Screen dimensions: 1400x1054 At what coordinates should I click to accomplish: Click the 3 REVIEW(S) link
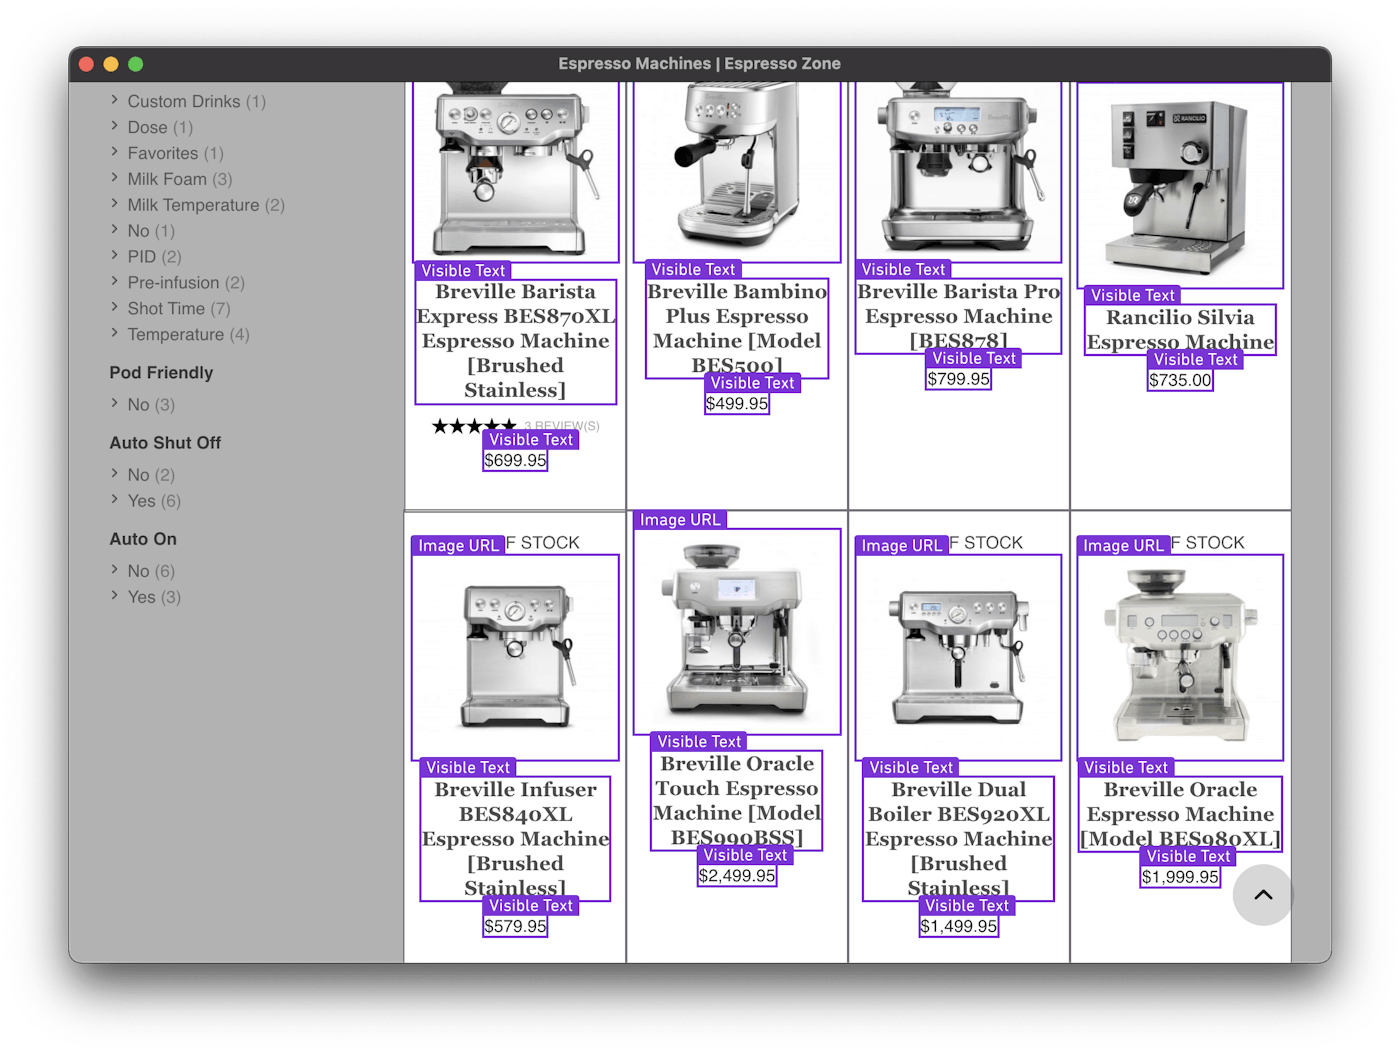click(x=561, y=426)
